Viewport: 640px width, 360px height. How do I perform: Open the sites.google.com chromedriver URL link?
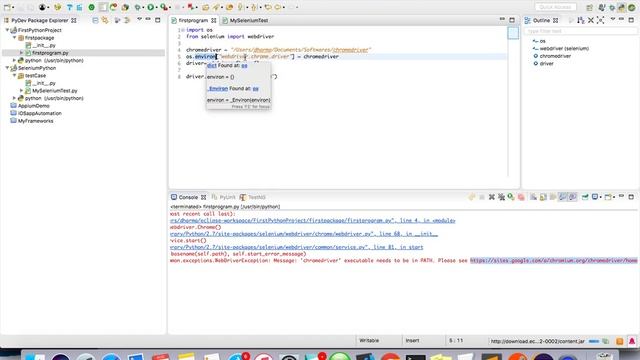[x=553, y=260]
